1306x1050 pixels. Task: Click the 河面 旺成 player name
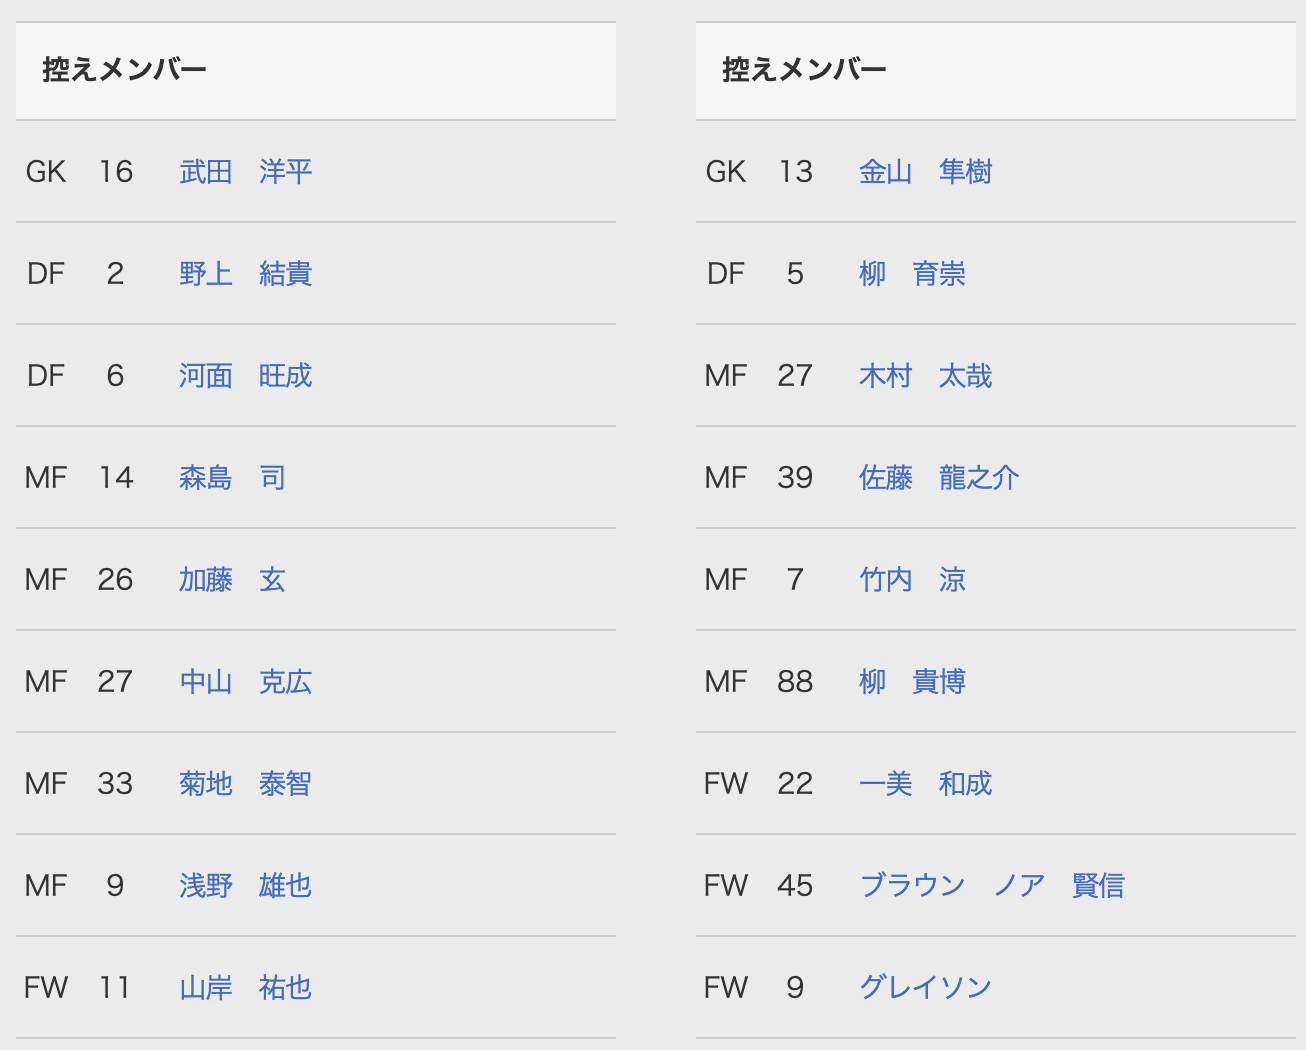point(246,376)
